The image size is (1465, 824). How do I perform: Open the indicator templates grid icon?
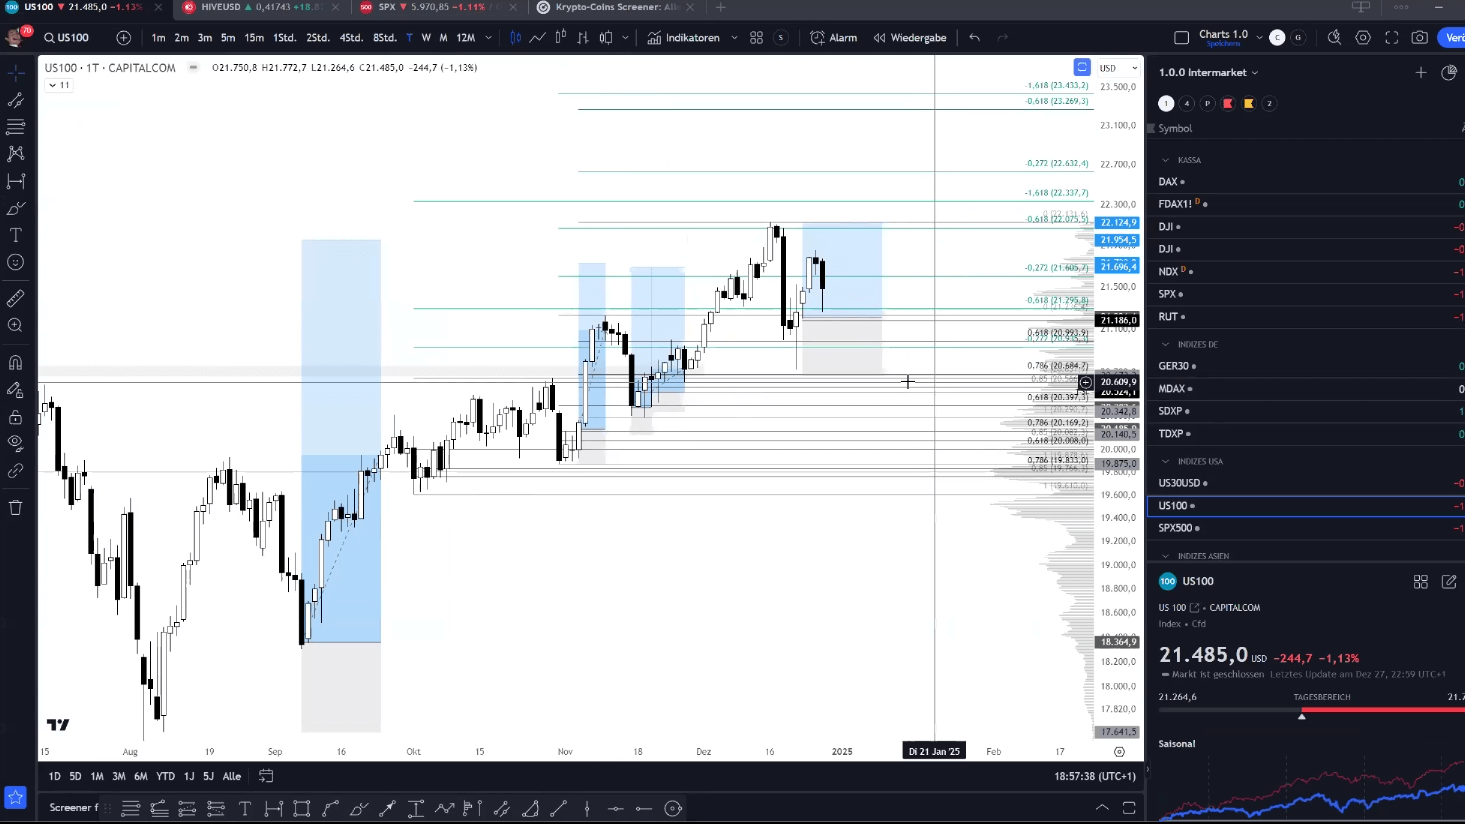pyautogui.click(x=756, y=38)
